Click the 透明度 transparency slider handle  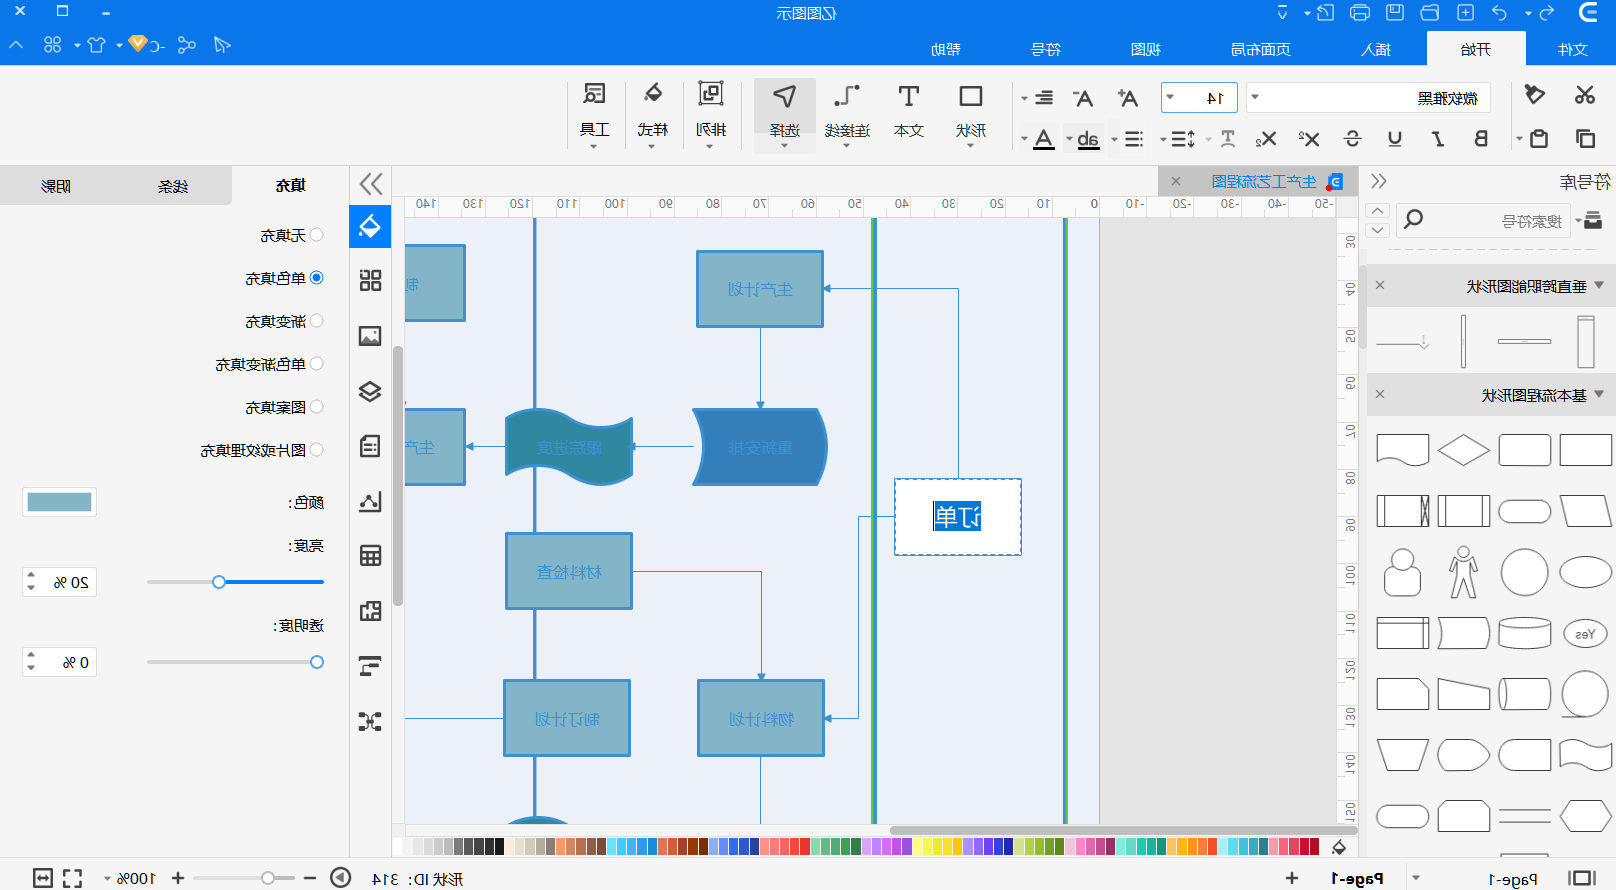317,662
